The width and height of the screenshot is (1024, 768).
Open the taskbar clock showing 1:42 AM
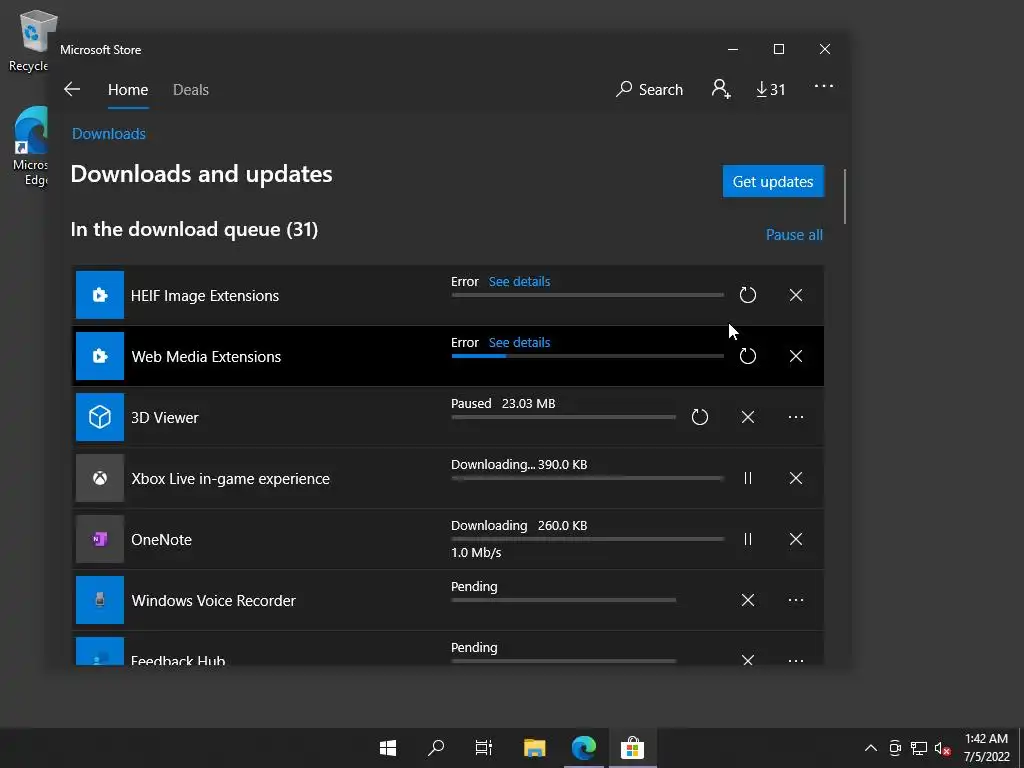pyautogui.click(x=987, y=748)
